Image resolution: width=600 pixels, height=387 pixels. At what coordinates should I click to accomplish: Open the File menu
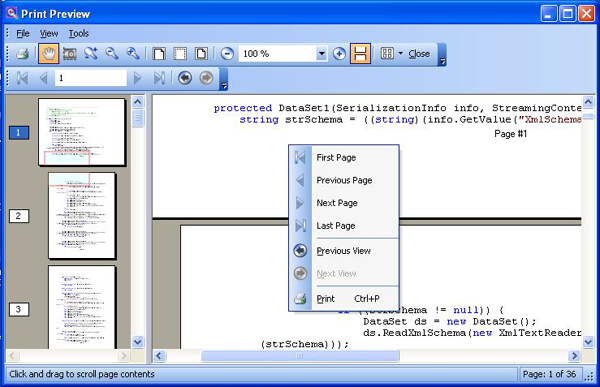point(23,34)
